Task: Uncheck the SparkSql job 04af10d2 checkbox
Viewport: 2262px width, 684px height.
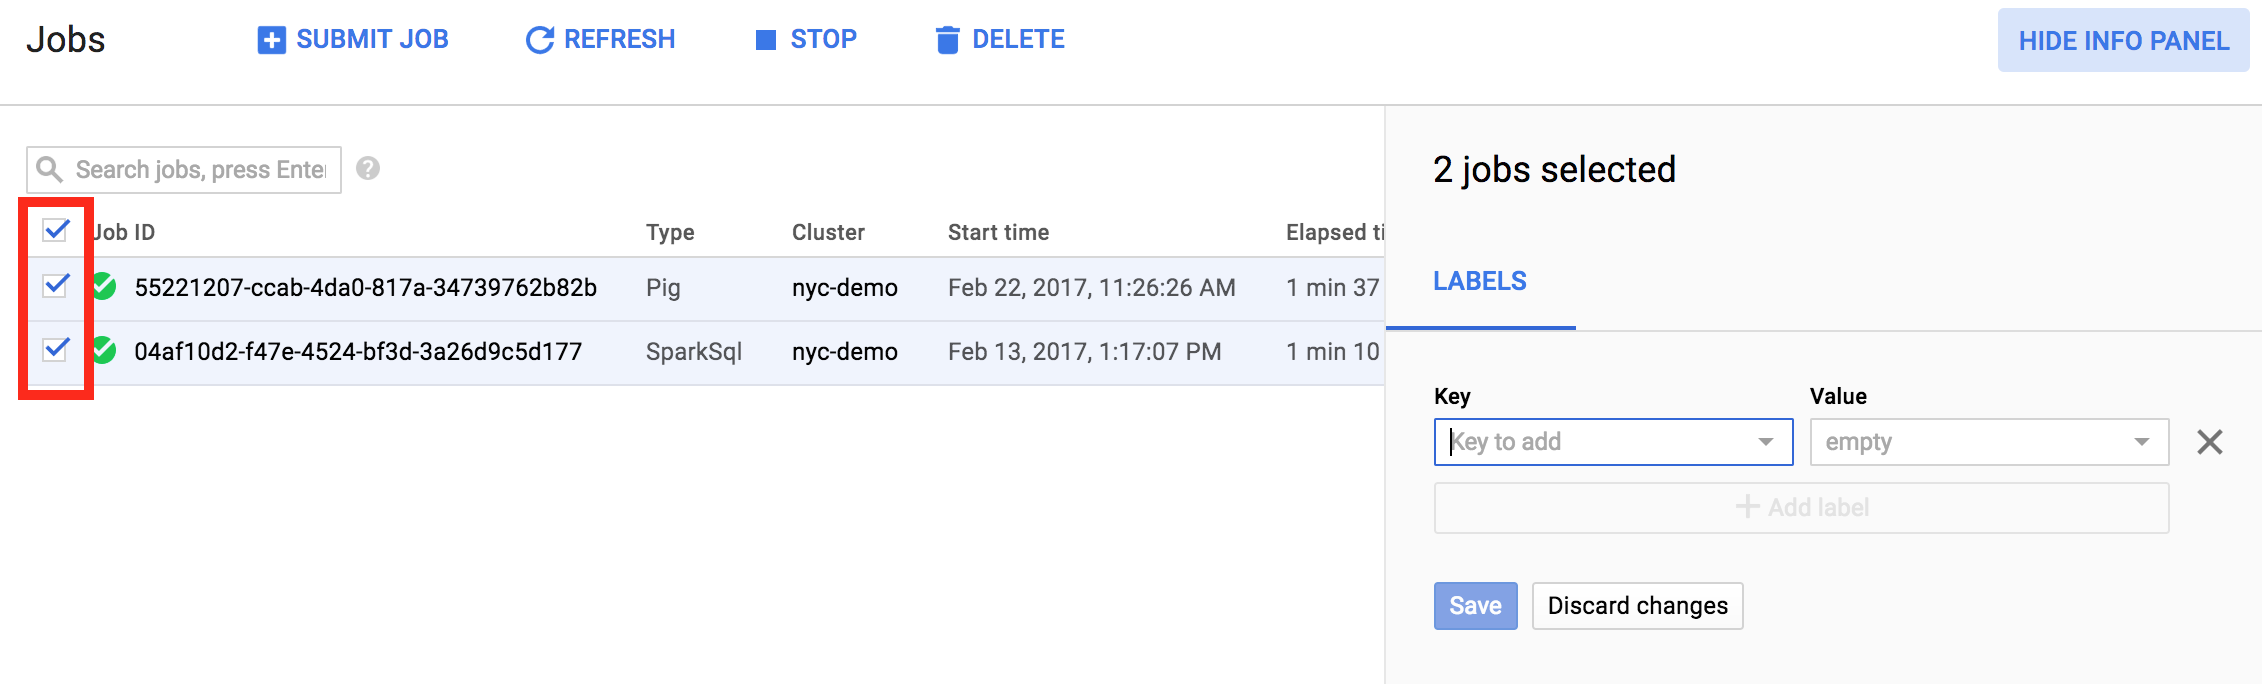Action: tap(56, 350)
